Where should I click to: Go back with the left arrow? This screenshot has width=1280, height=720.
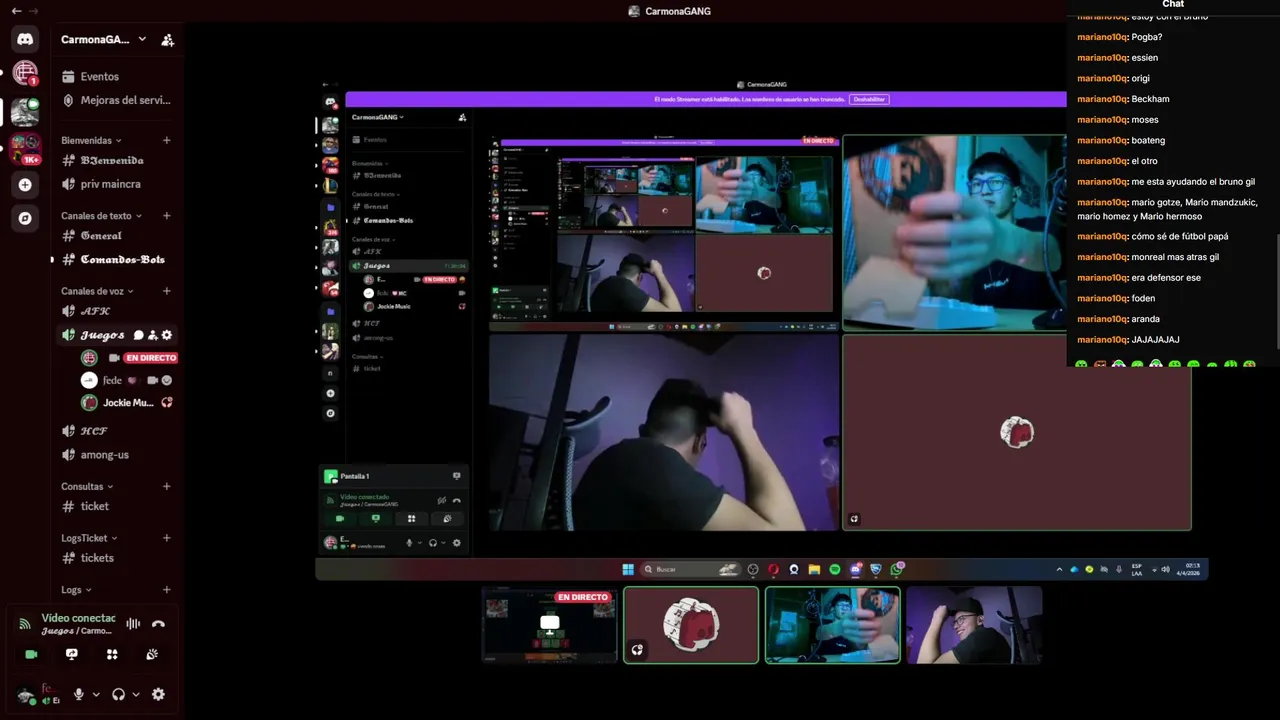point(16,11)
